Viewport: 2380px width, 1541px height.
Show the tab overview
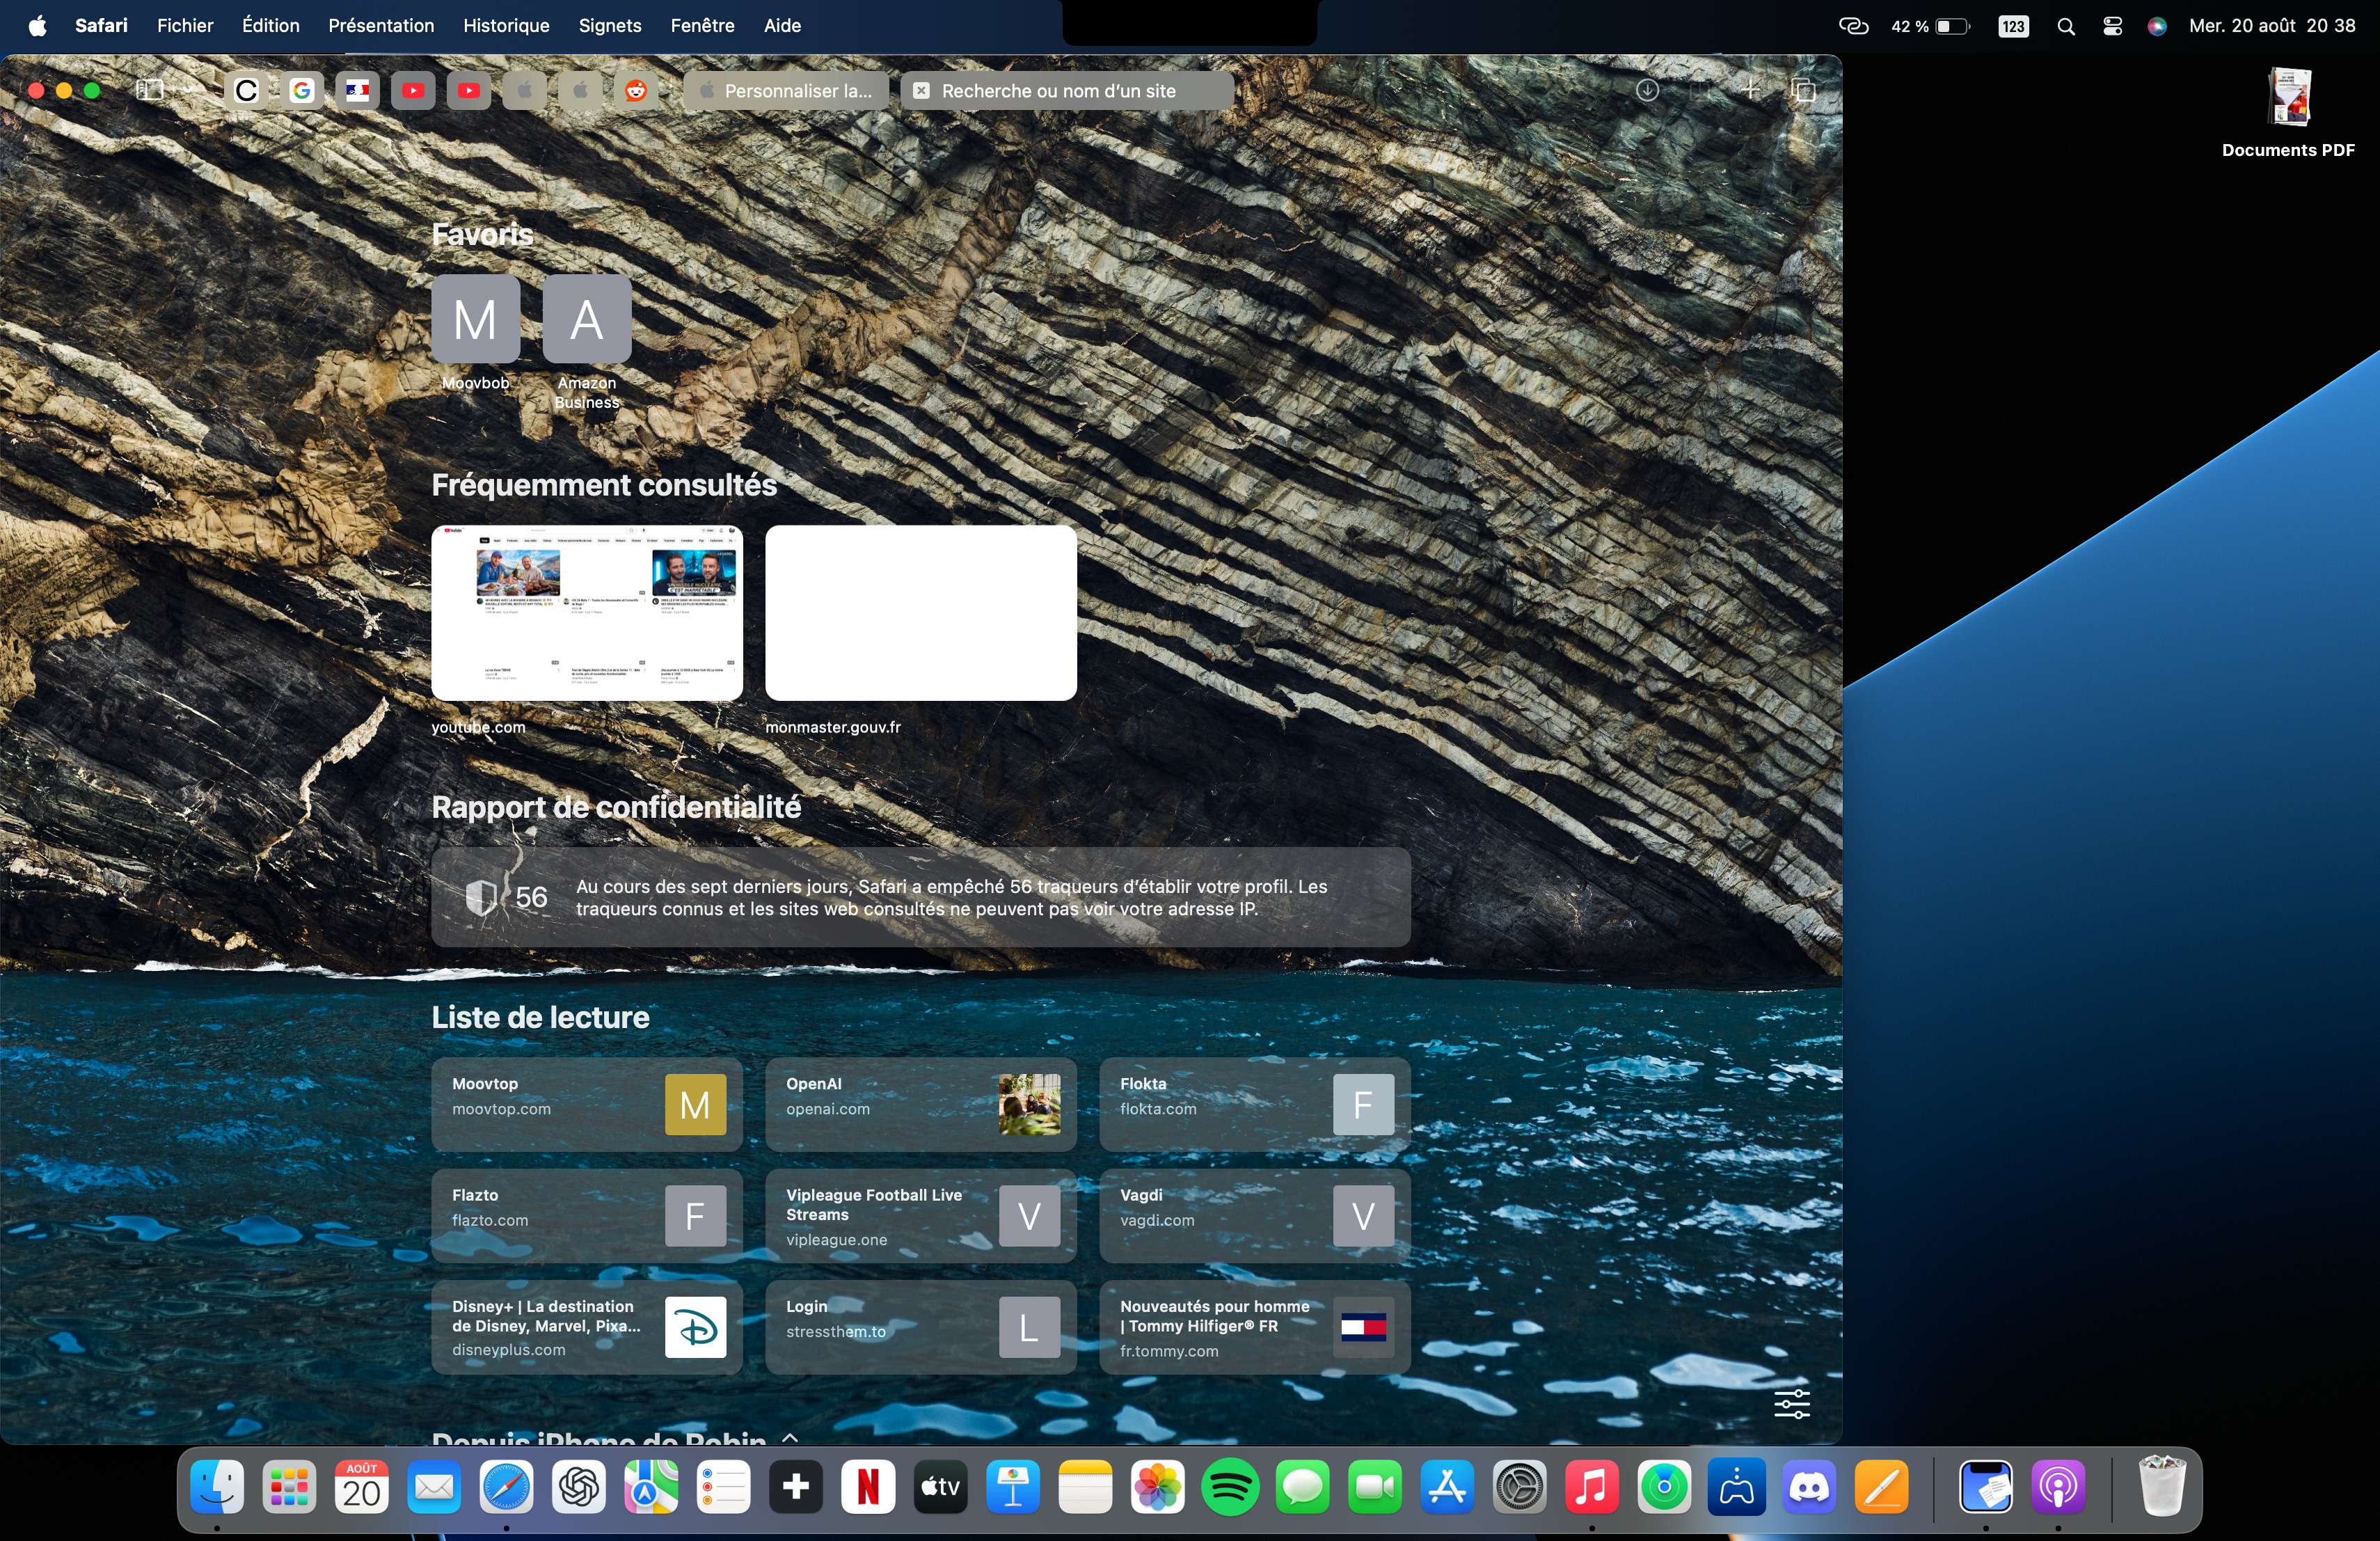1803,90
